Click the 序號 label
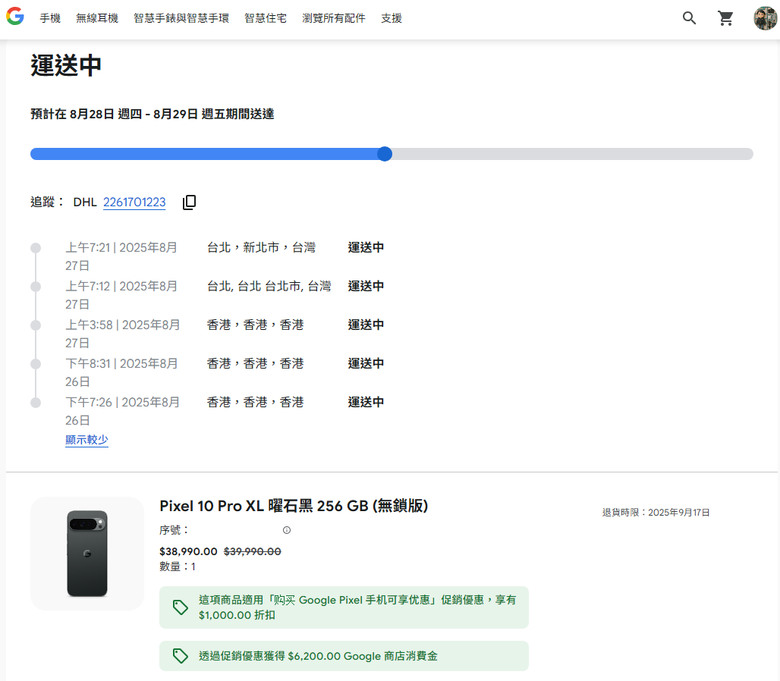This screenshot has height=681, width=780. click(174, 530)
